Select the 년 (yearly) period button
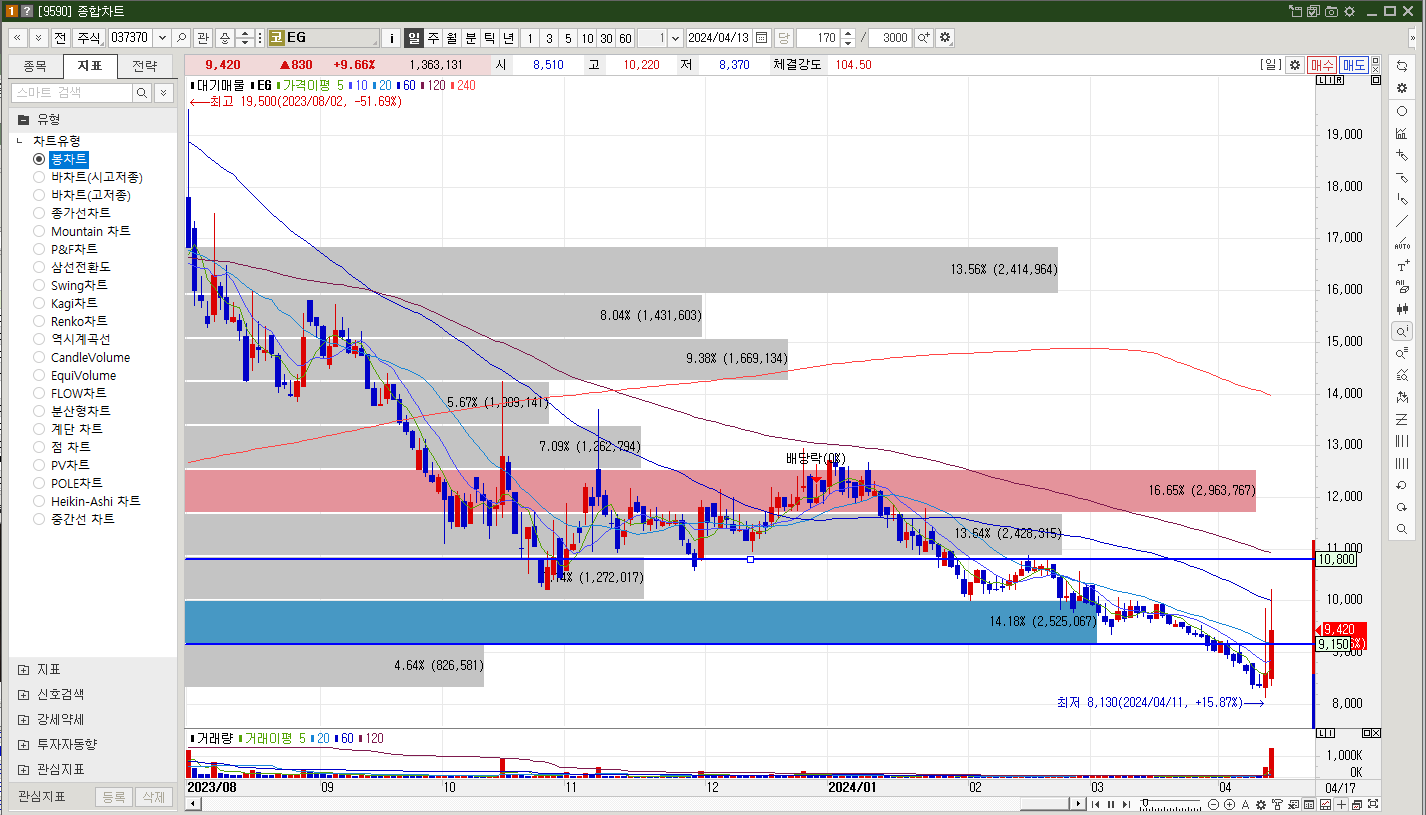Screen dimensions: 1426x815 click(508, 38)
